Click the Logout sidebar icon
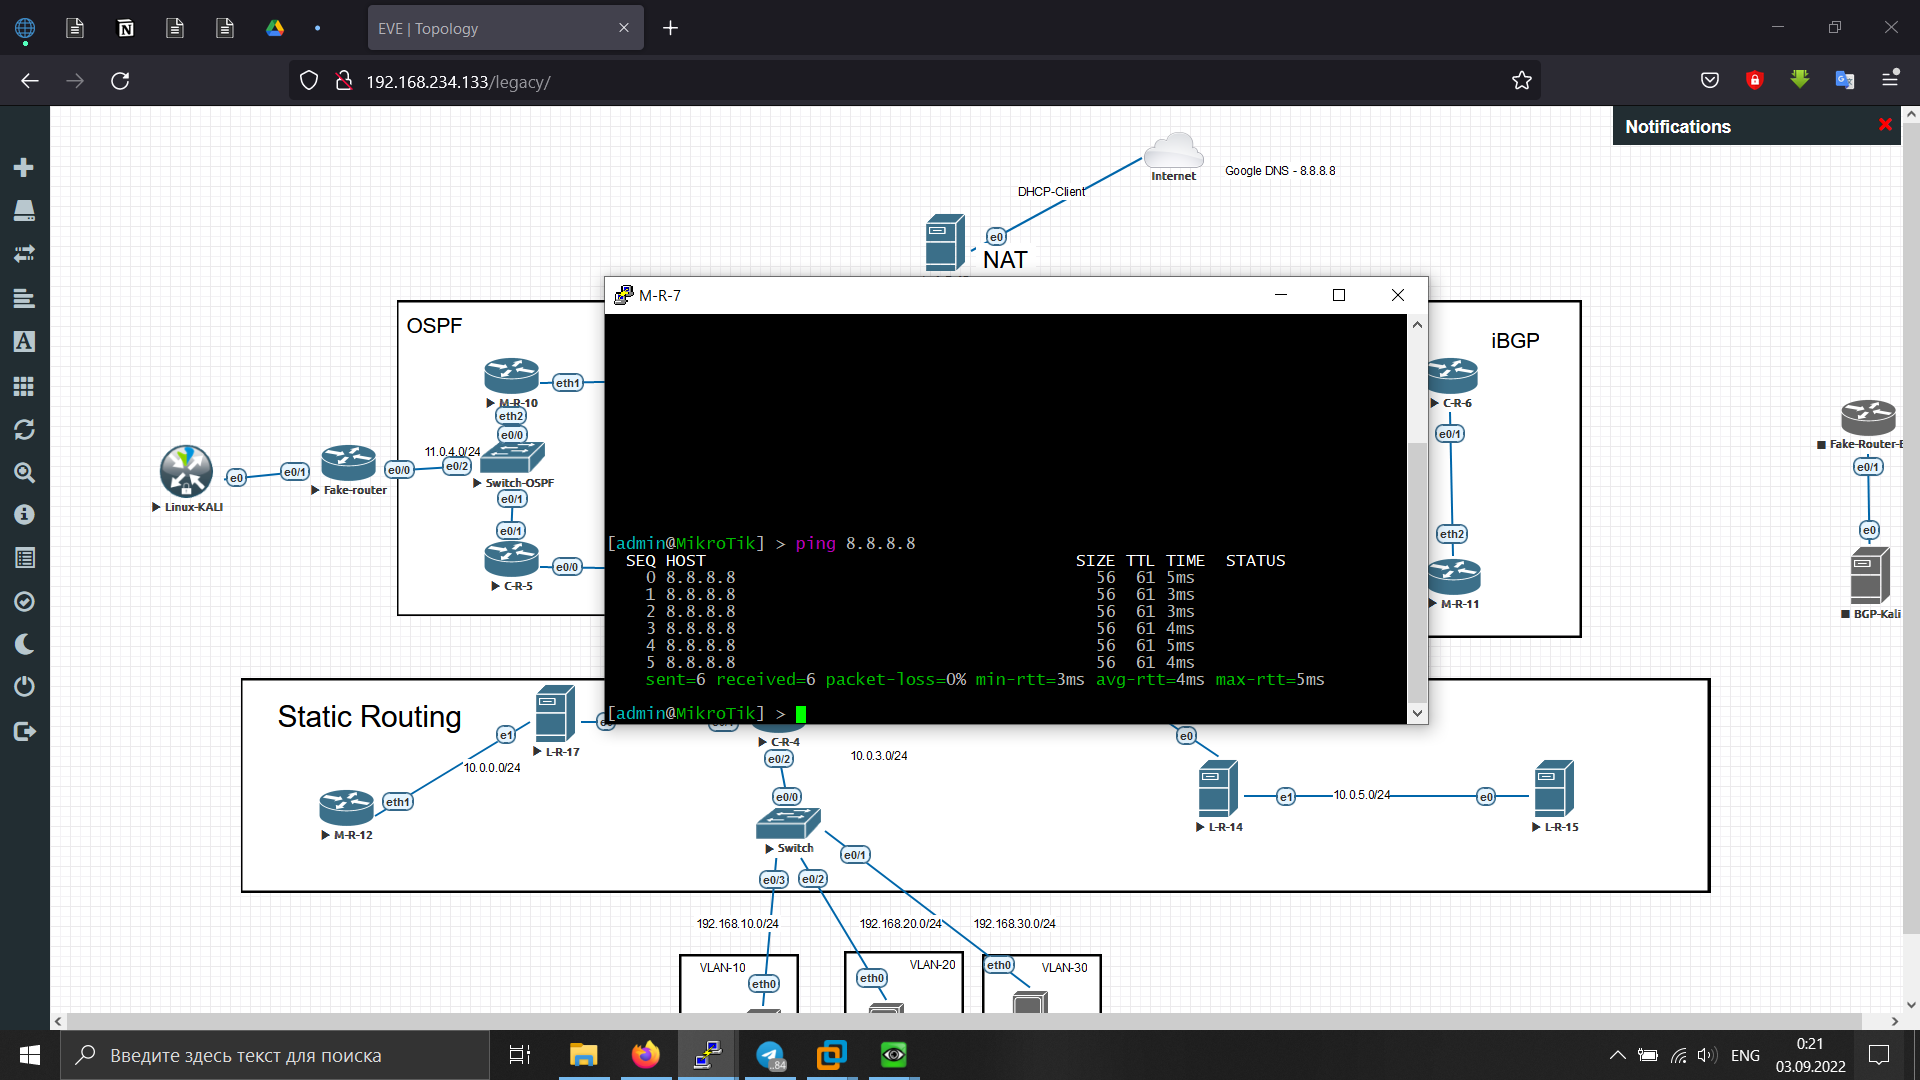This screenshot has width=1920, height=1080. coord(24,731)
